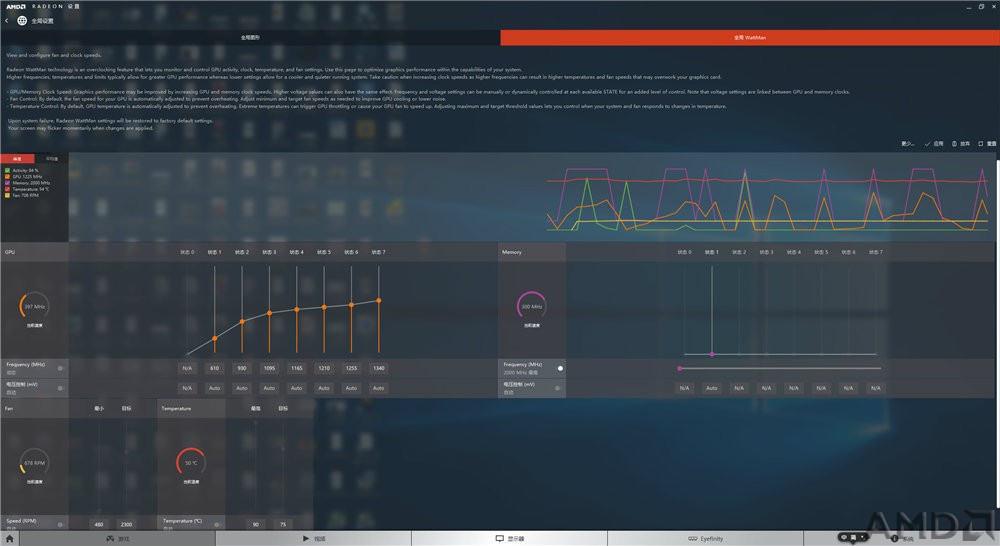Click the GPU 397 MHz speed gauge

tap(34, 306)
